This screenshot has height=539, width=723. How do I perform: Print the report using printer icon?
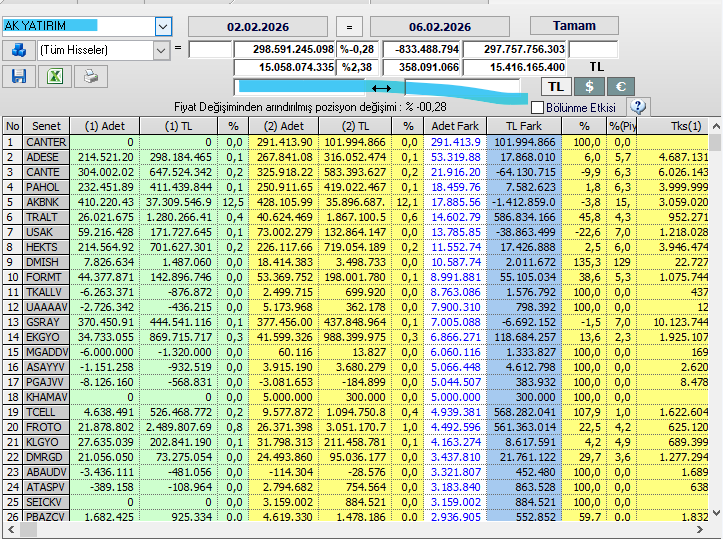coord(91,76)
